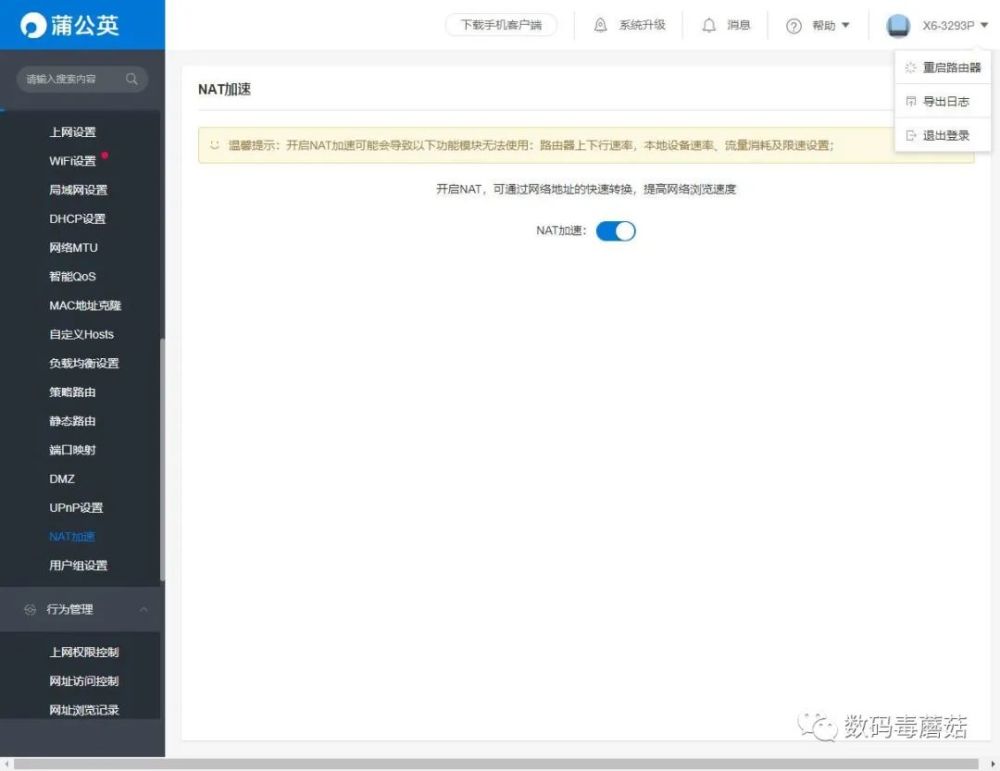The image size is (1000, 771).
Task: Select 导出日志 from the account menu
Action: (x=945, y=101)
